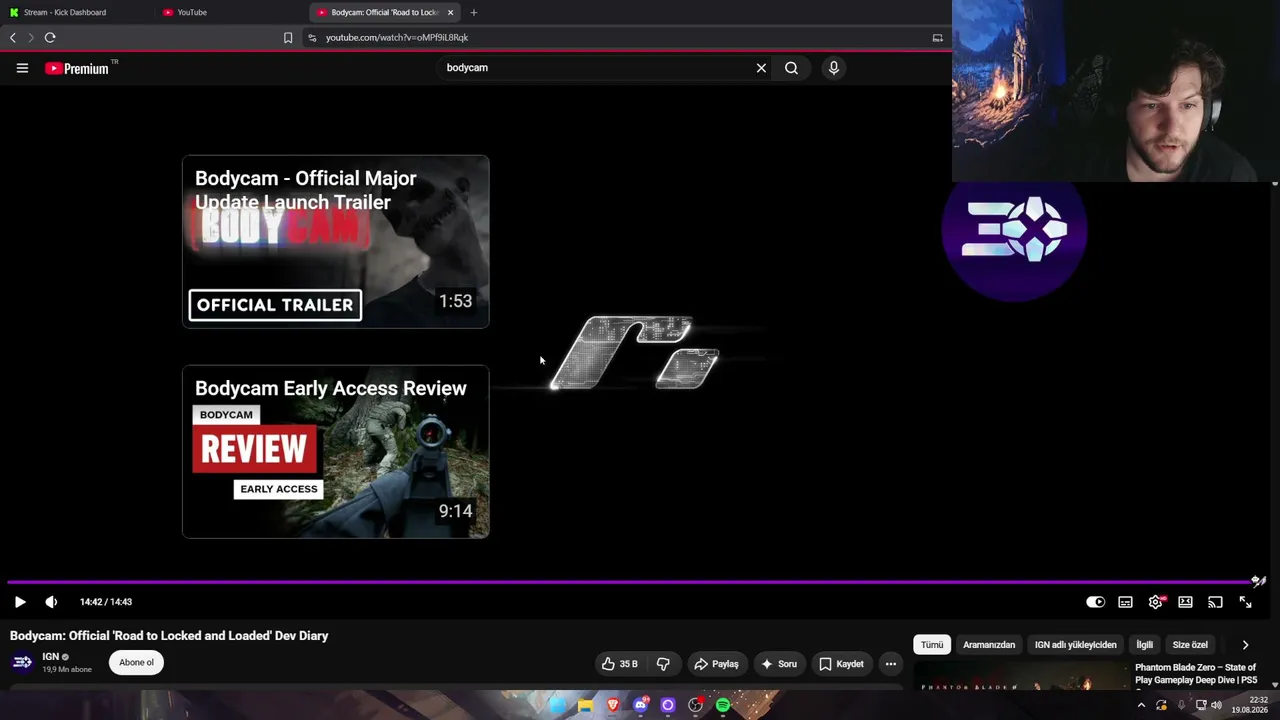
Task: Bookmark this page
Action: click(x=288, y=38)
